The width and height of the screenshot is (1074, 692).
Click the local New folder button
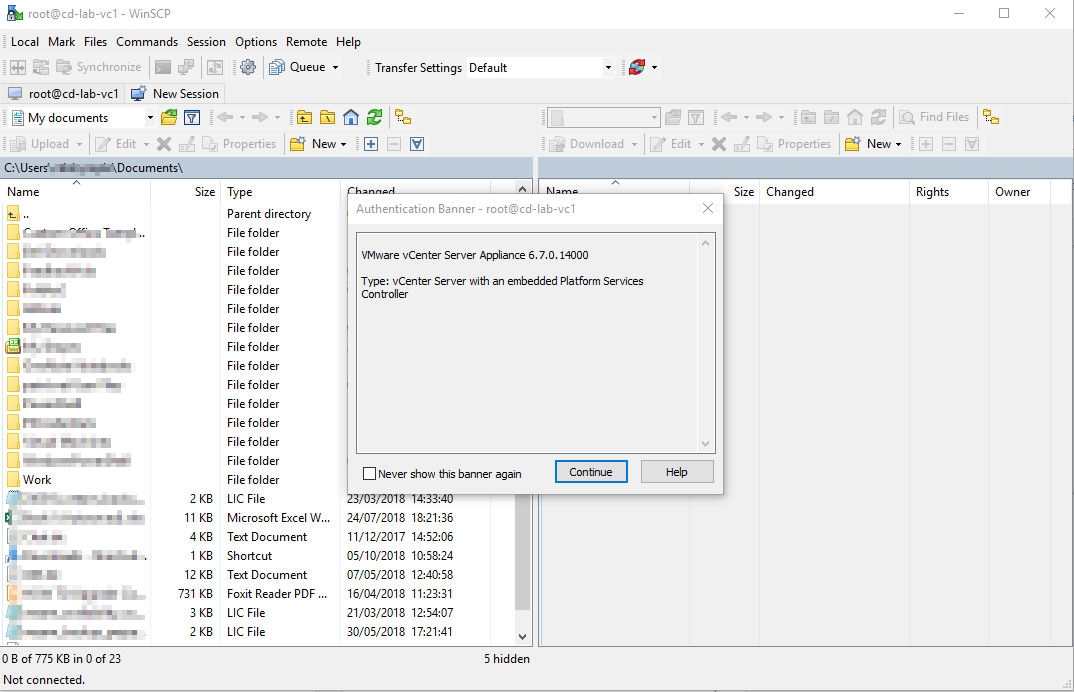click(x=314, y=144)
